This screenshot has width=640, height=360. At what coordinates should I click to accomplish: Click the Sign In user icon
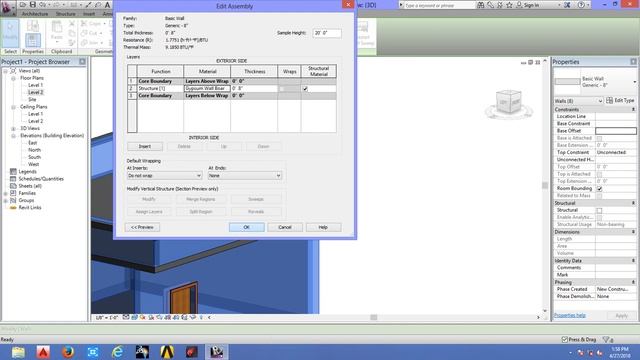[x=519, y=5]
